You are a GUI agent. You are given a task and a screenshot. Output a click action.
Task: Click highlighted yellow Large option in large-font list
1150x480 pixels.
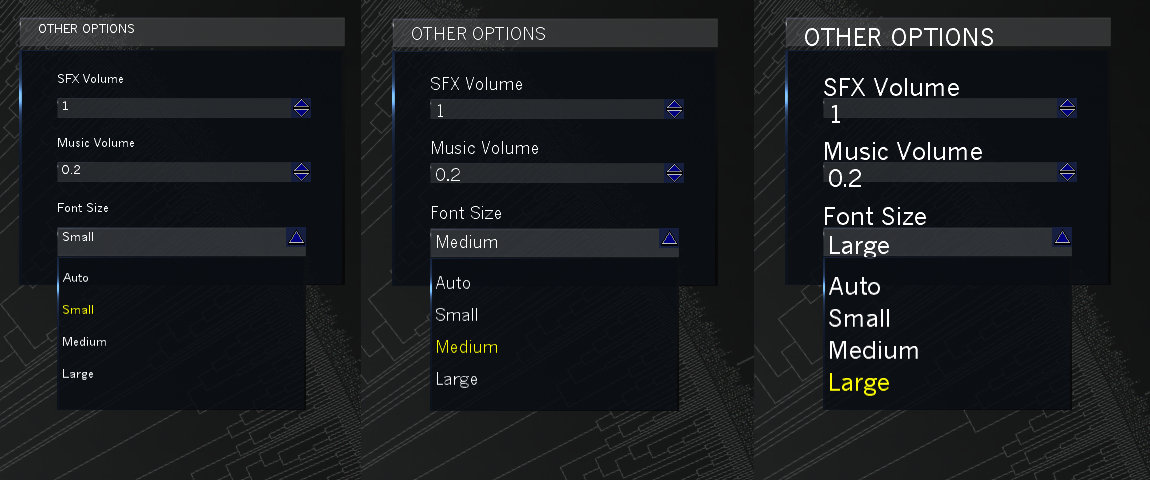point(859,383)
